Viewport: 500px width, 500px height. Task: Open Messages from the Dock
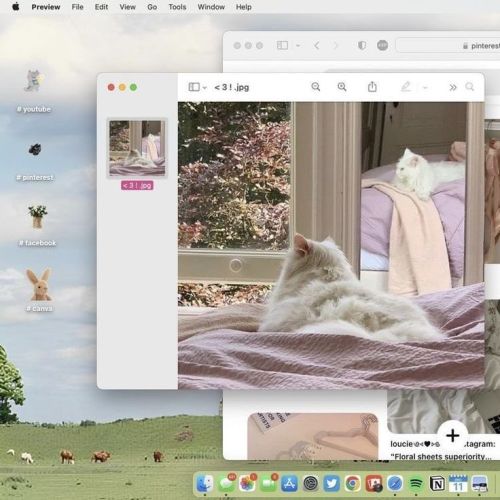(x=226, y=484)
